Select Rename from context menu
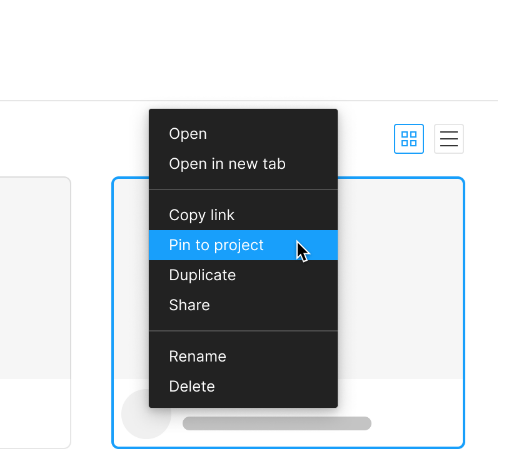Screen dimensions: 522x471 (243, 356)
